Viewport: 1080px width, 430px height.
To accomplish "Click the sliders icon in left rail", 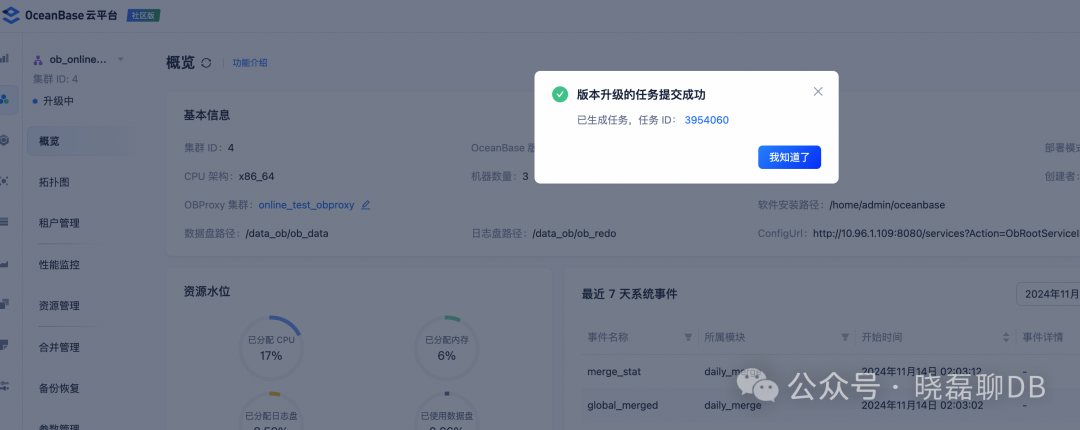I will point(5,385).
